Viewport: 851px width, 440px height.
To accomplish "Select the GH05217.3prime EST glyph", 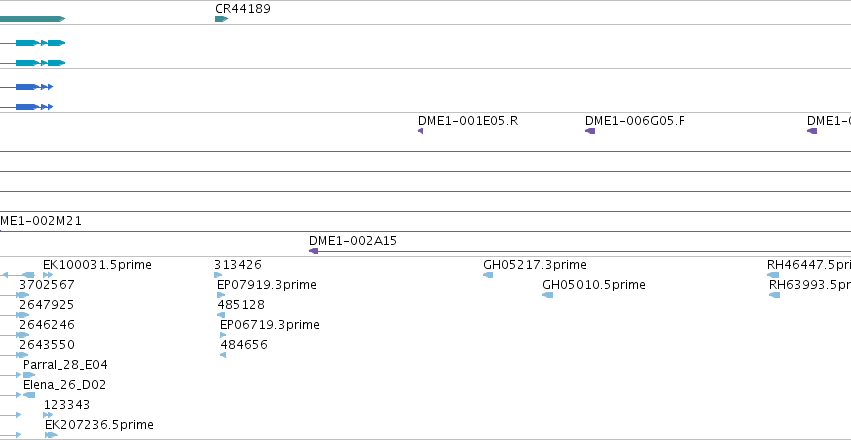I will [488, 275].
